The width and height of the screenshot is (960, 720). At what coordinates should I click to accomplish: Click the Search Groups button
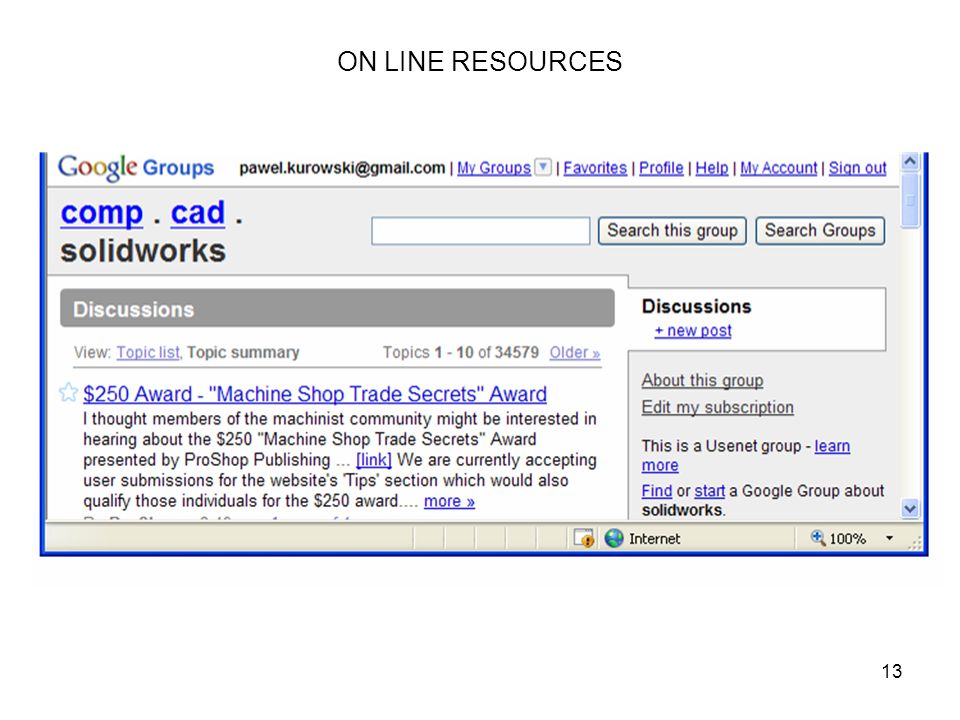(x=820, y=231)
